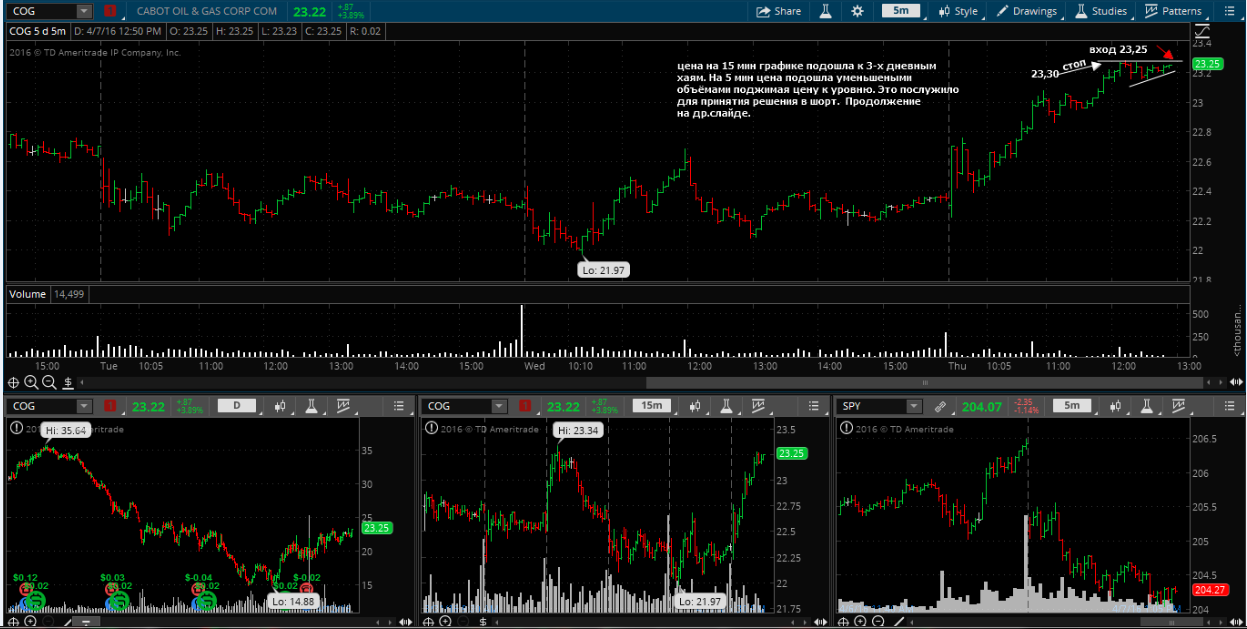Click the zoom-out minus magnifier below SPY chart
Viewport: 1247px width, 629px height.
click(878, 620)
